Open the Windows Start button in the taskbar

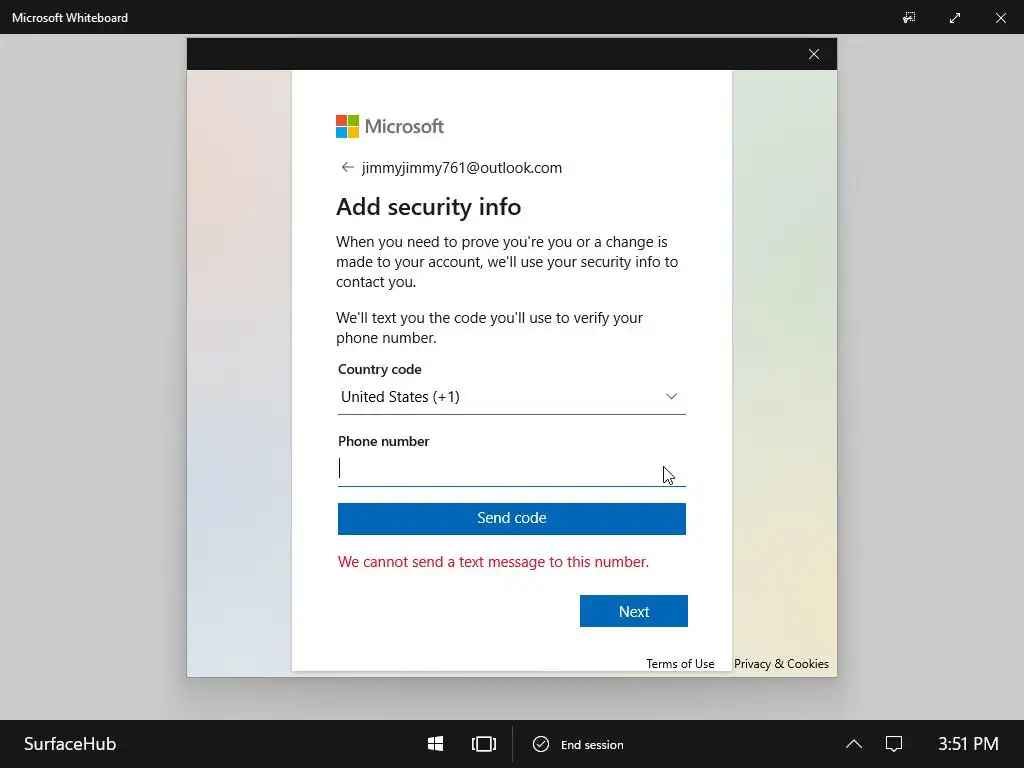436,744
